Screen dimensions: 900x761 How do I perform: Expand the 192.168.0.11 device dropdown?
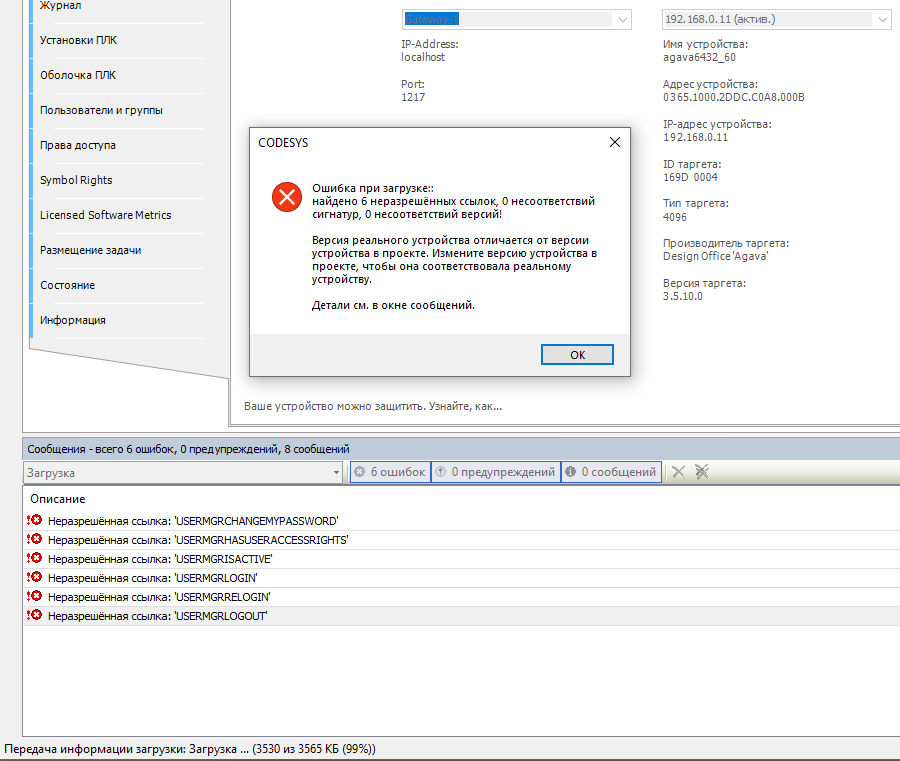(x=883, y=20)
